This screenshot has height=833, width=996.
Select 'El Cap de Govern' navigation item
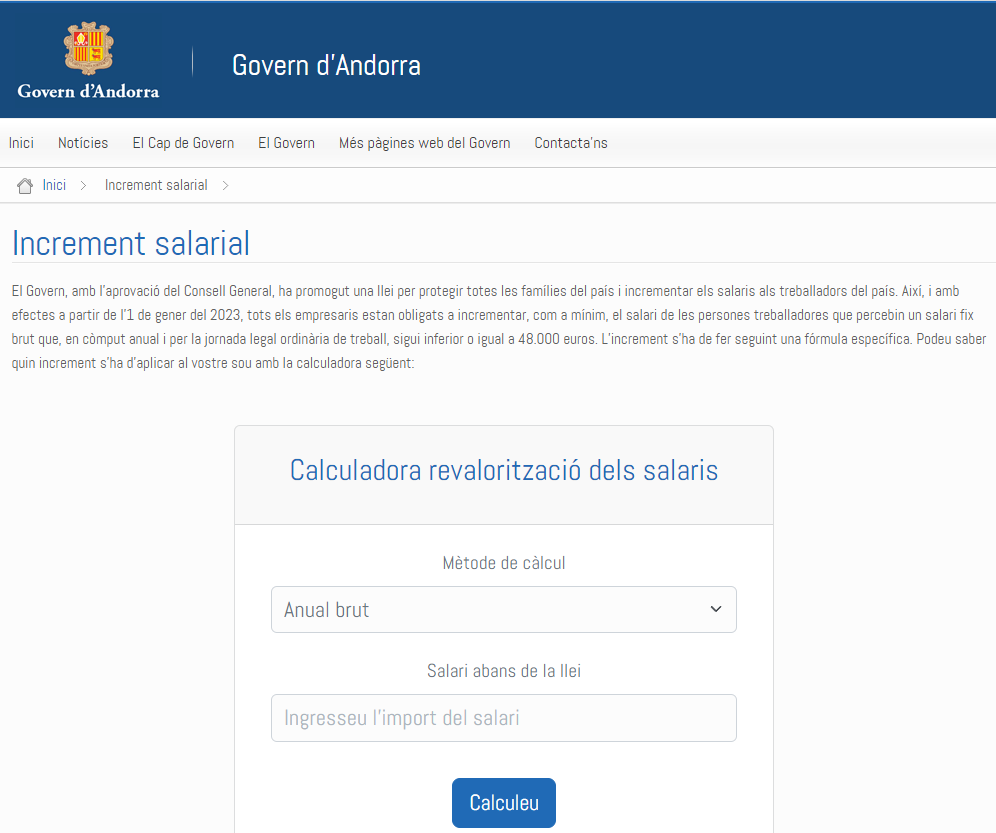[x=183, y=143]
